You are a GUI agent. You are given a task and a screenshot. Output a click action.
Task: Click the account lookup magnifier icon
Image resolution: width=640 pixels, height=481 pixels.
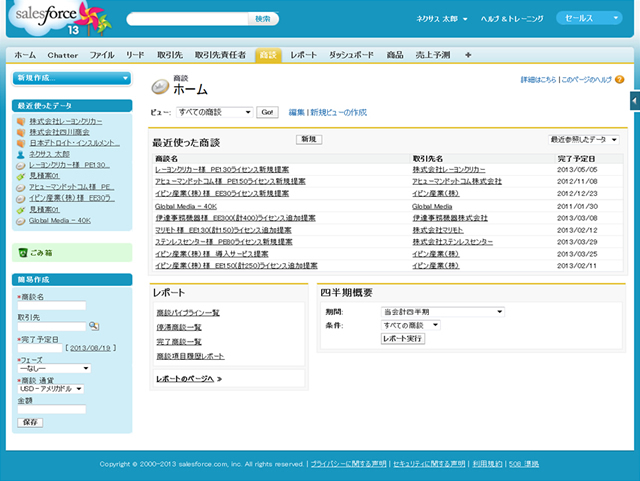94,326
